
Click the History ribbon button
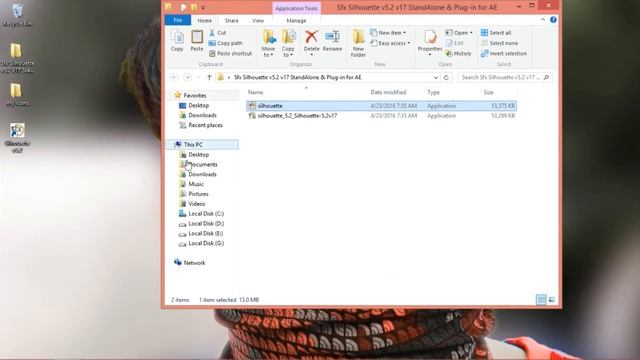click(x=458, y=53)
